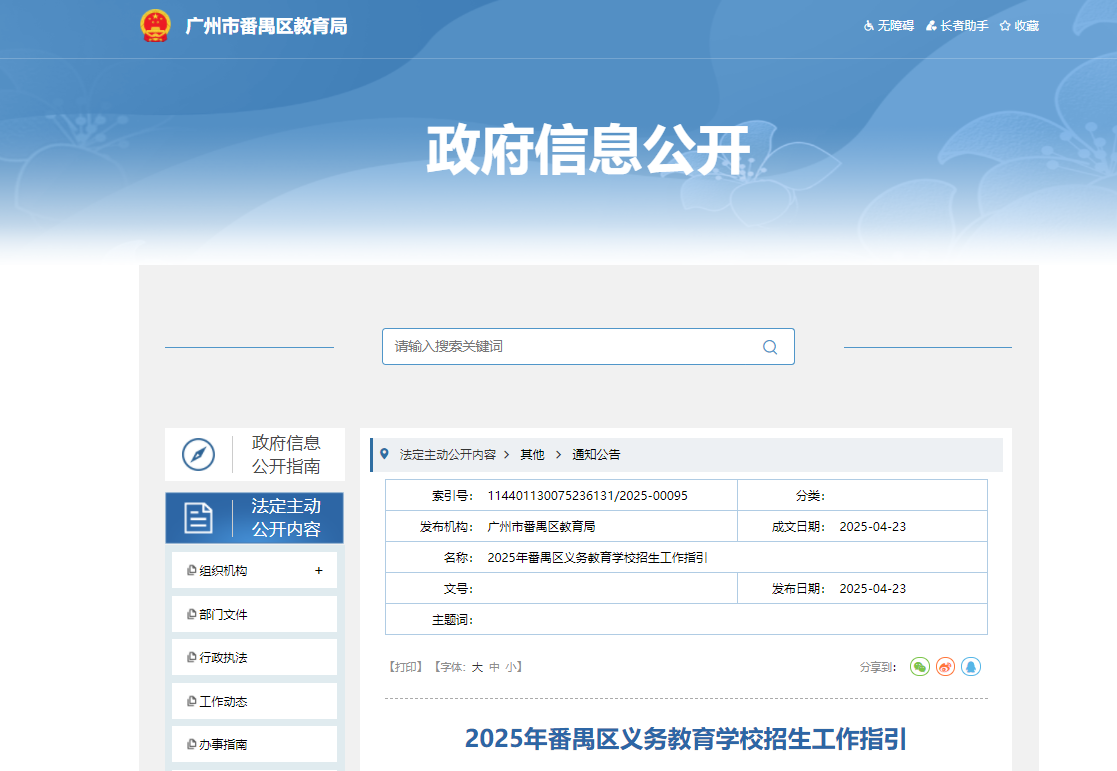Select 工作动态 sidebar item
This screenshot has height=771, width=1117.
pos(223,702)
